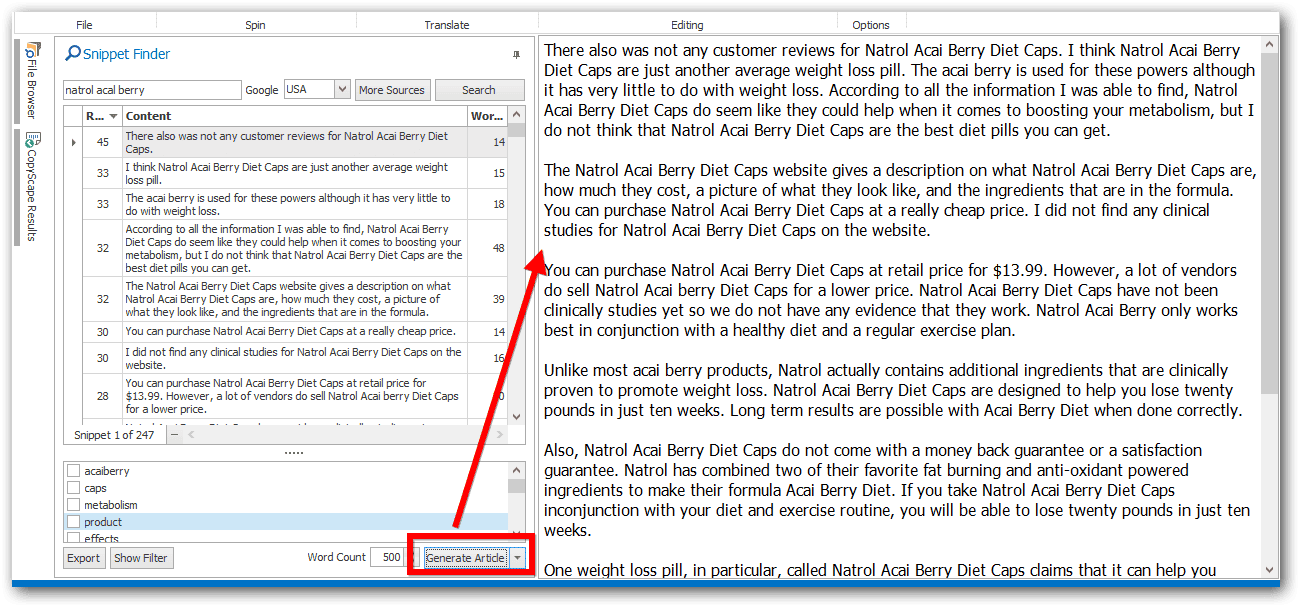The height and width of the screenshot is (607, 1300).
Task: Click the Search button
Action: click(x=479, y=90)
